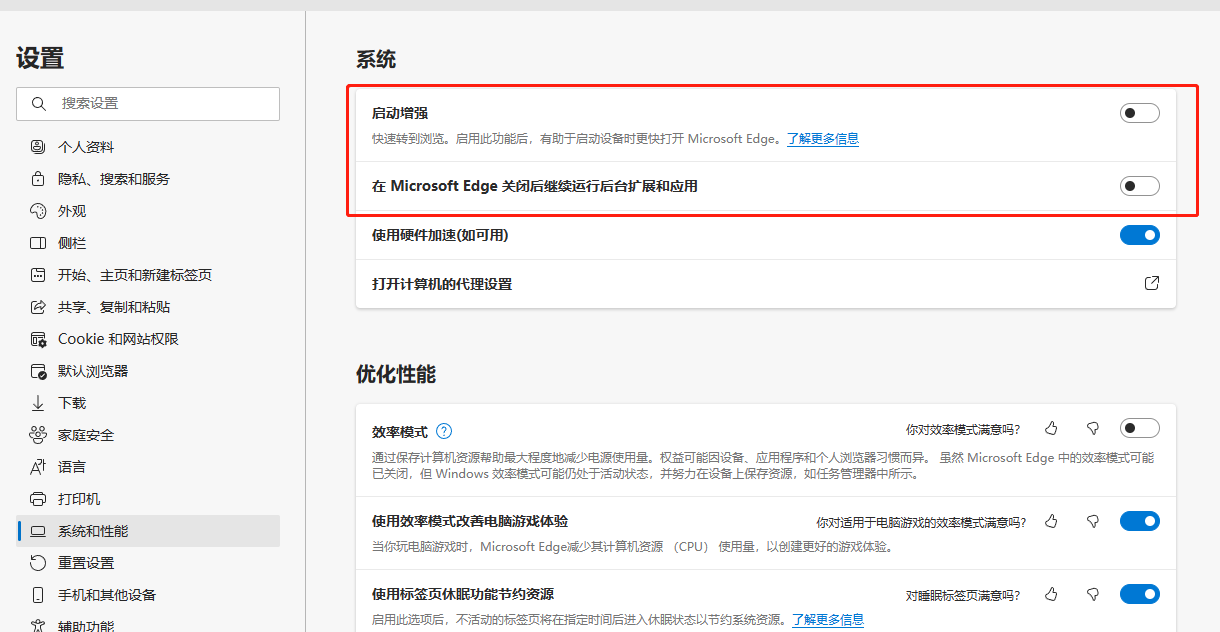Give thumbs down for 你对效率模式满意吗
The width and height of the screenshot is (1220, 632).
[1093, 428]
